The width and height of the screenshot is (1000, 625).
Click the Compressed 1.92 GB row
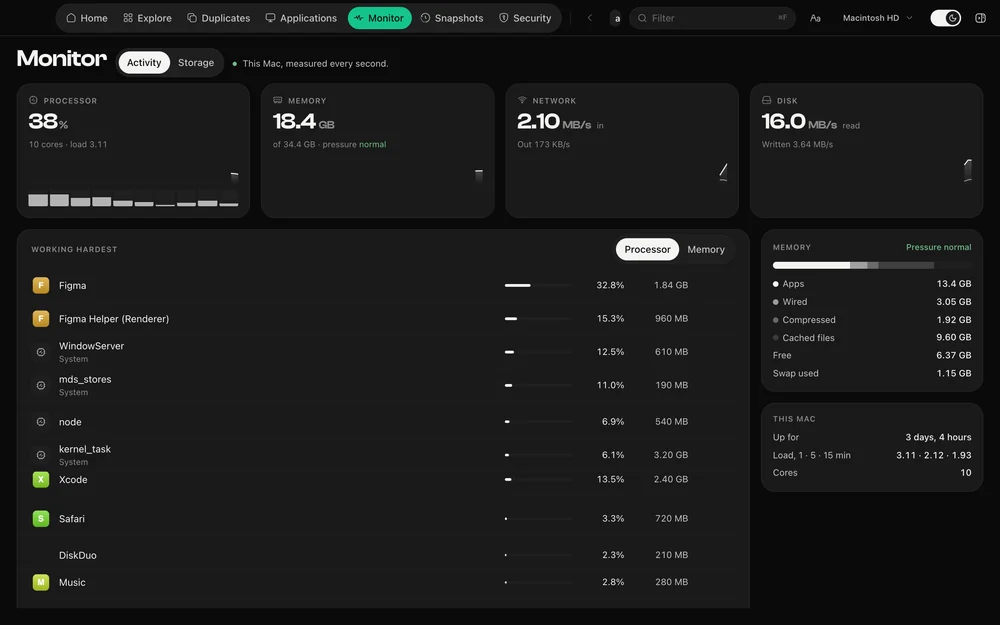(872, 320)
